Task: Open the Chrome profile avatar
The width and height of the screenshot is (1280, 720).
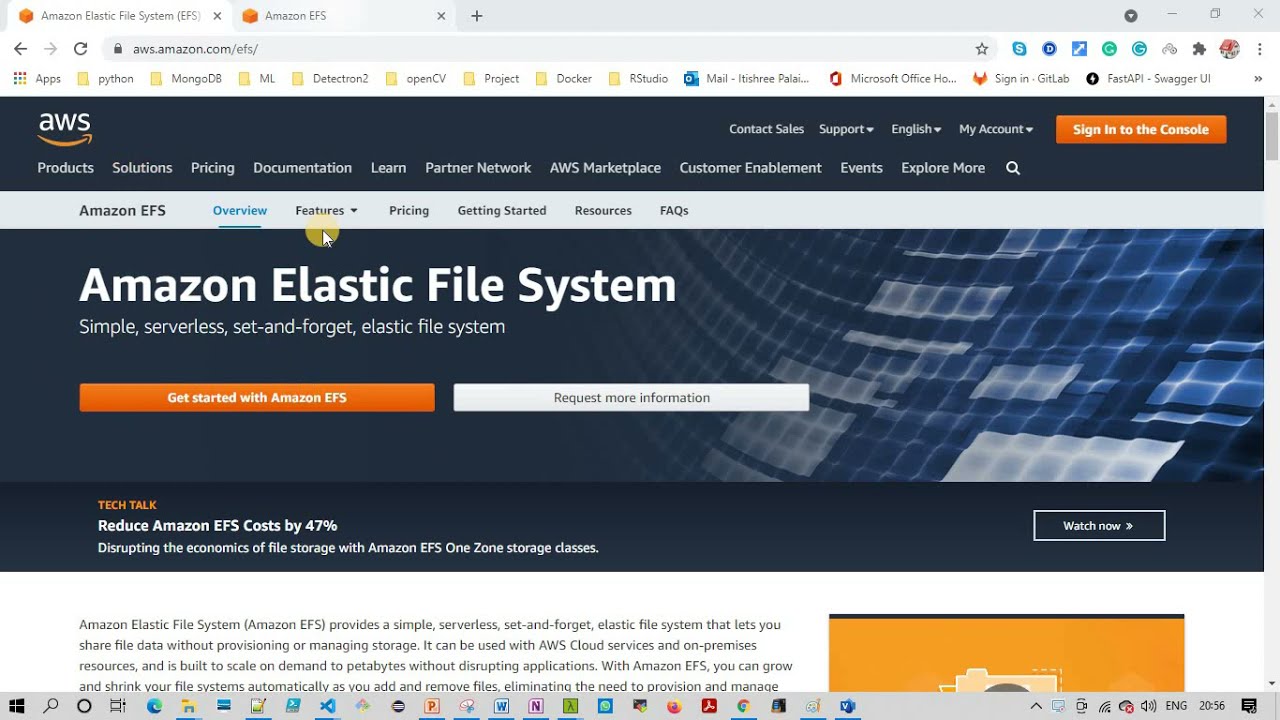Action: tap(1230, 49)
